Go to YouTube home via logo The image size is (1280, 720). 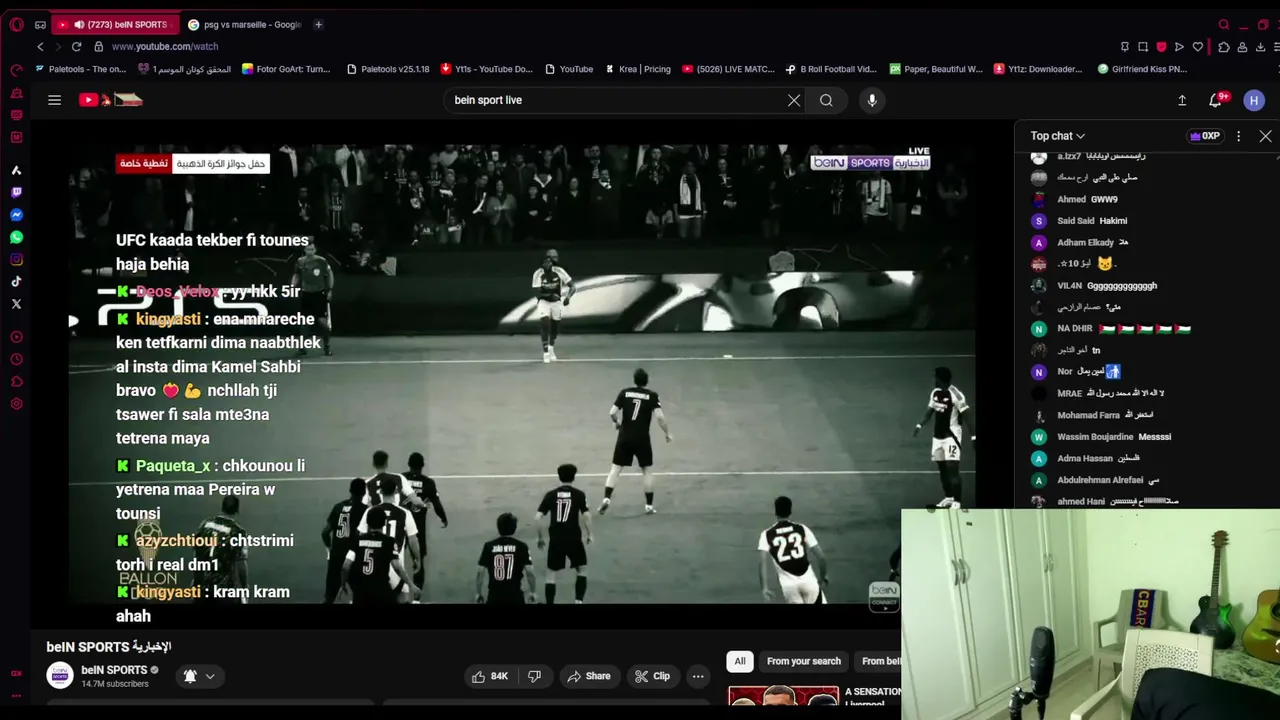(x=110, y=100)
